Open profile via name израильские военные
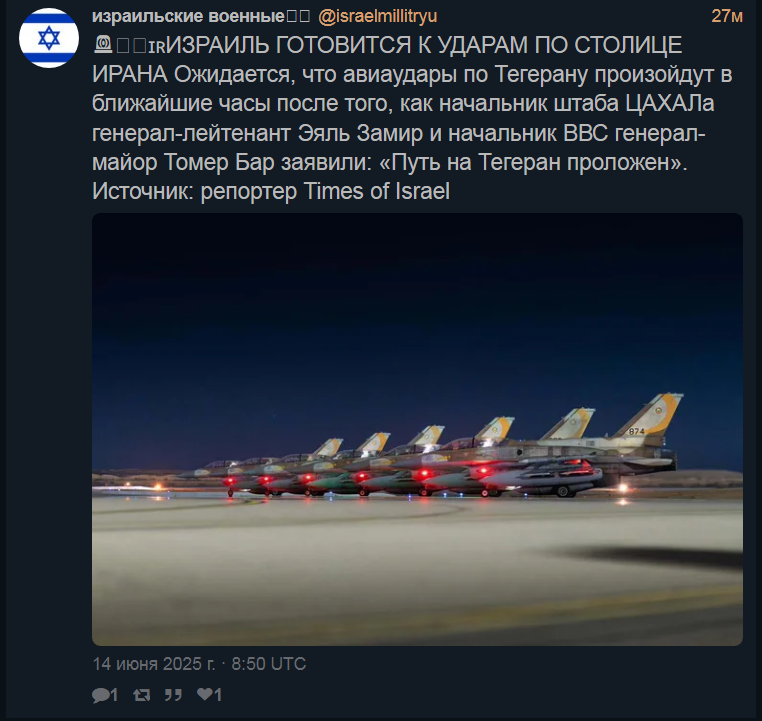 click(188, 17)
